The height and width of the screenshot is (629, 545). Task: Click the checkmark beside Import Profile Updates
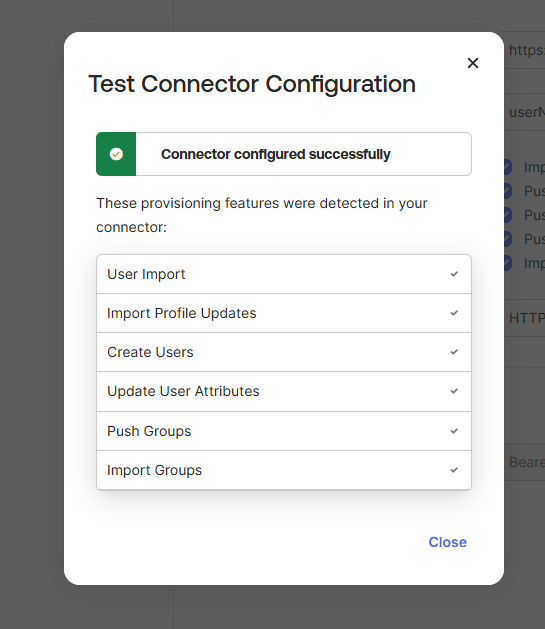point(454,313)
